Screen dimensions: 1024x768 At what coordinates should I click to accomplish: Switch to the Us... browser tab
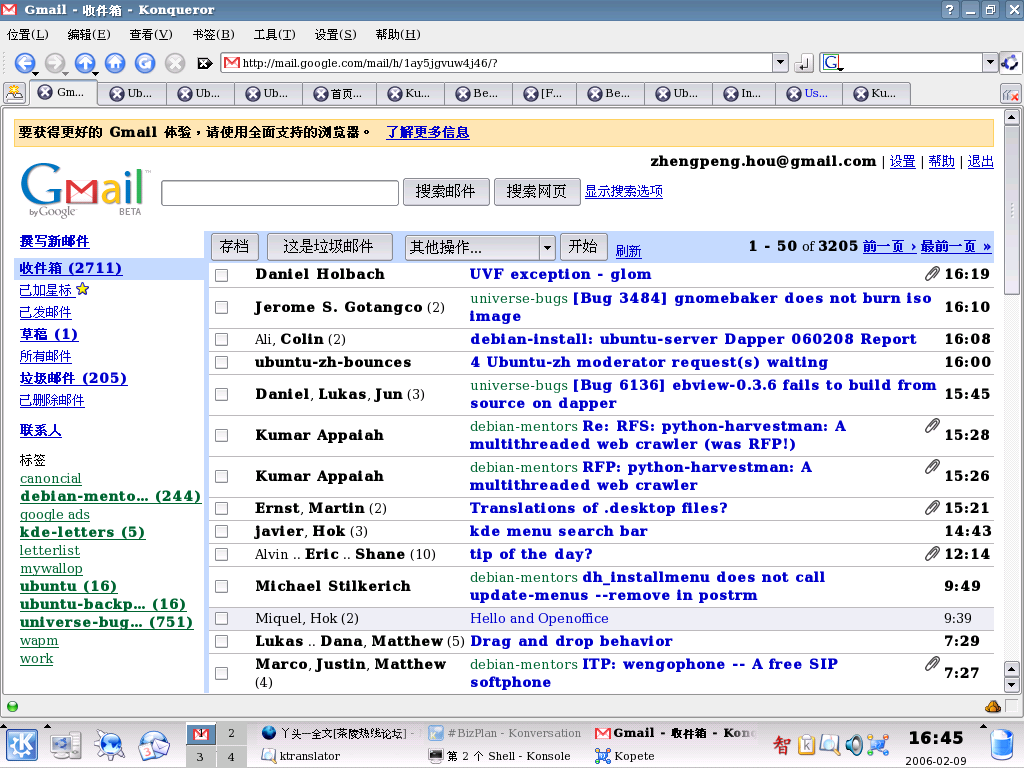click(808, 93)
